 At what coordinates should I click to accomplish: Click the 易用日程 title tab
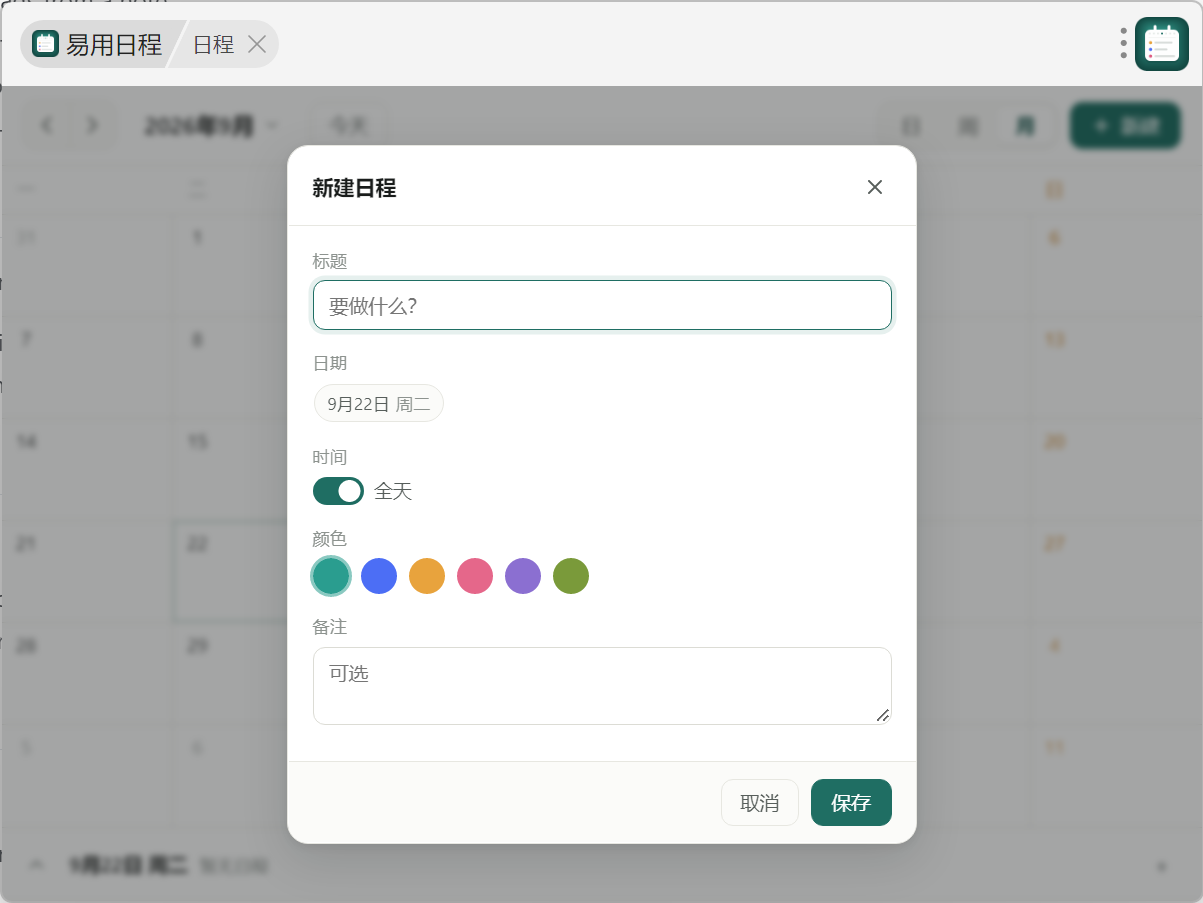tap(113, 44)
